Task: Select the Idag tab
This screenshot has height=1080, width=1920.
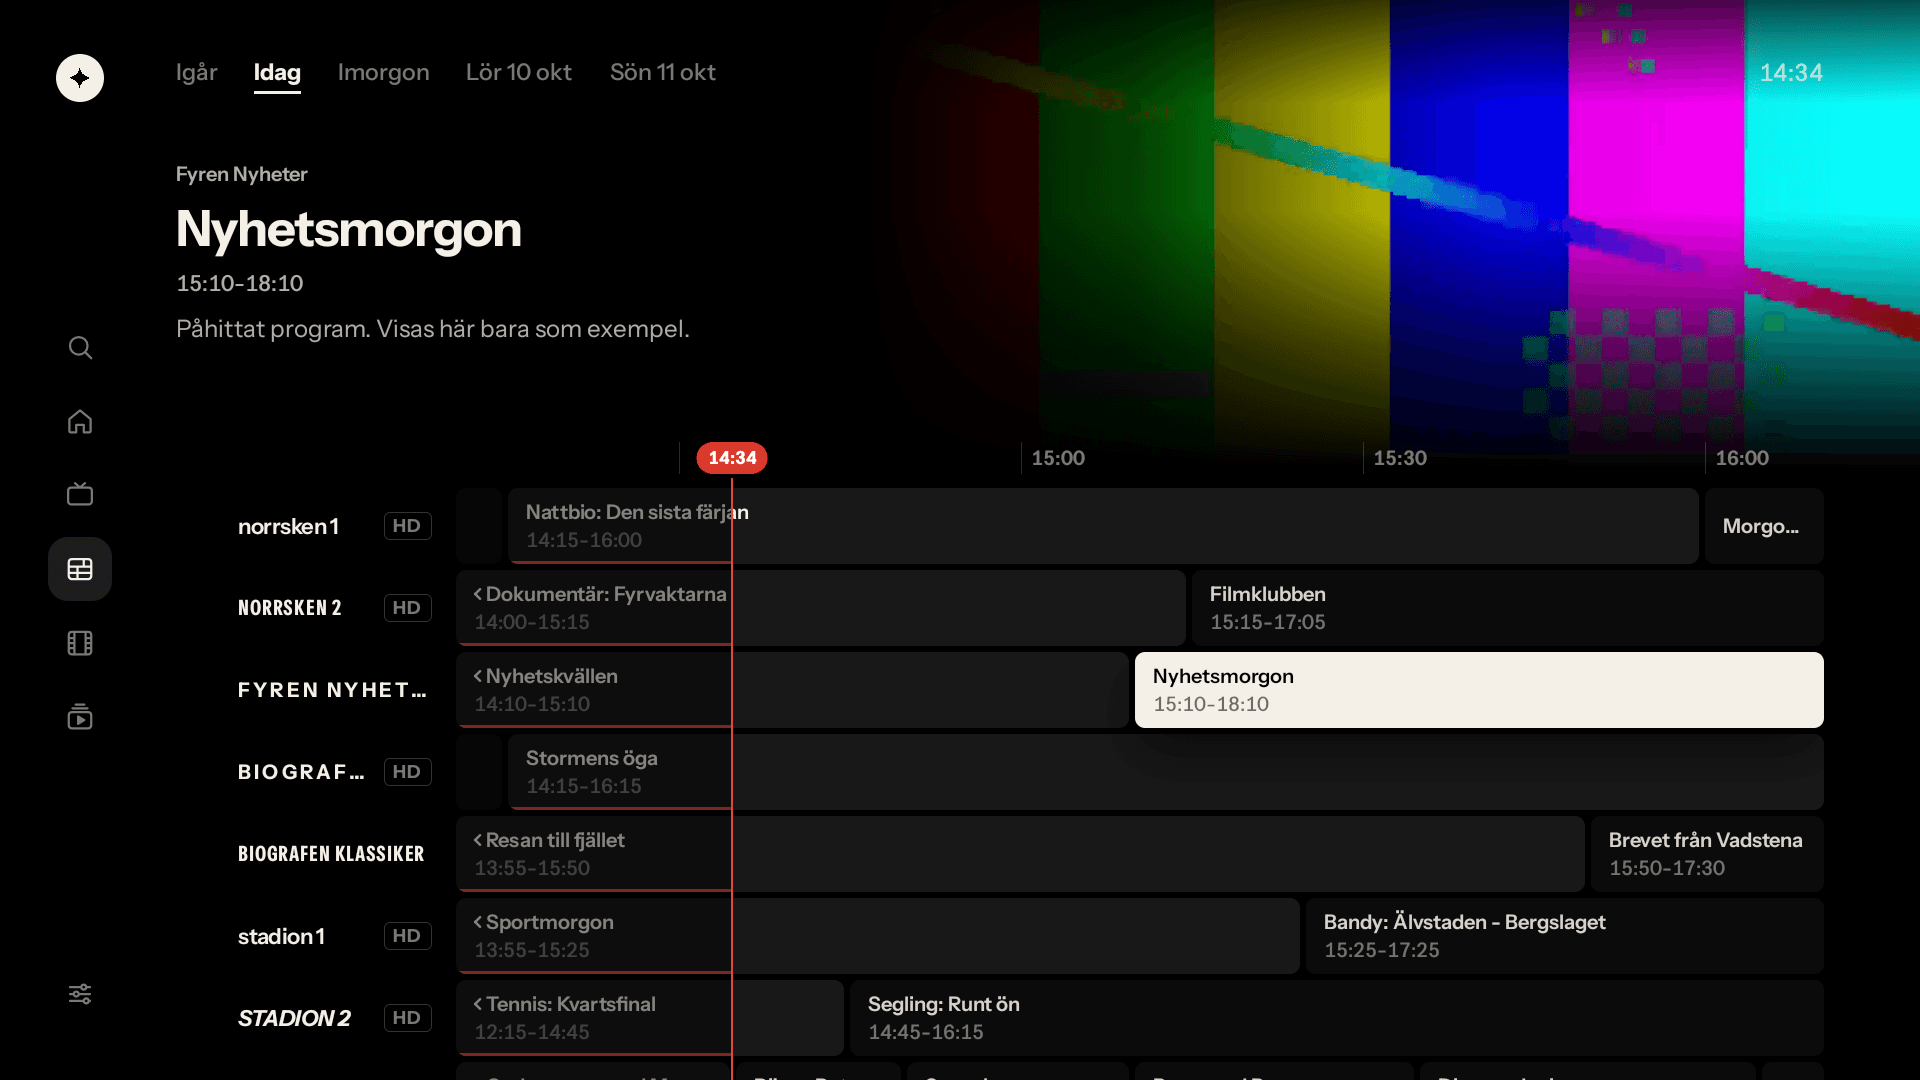Action: pyautogui.click(x=277, y=72)
